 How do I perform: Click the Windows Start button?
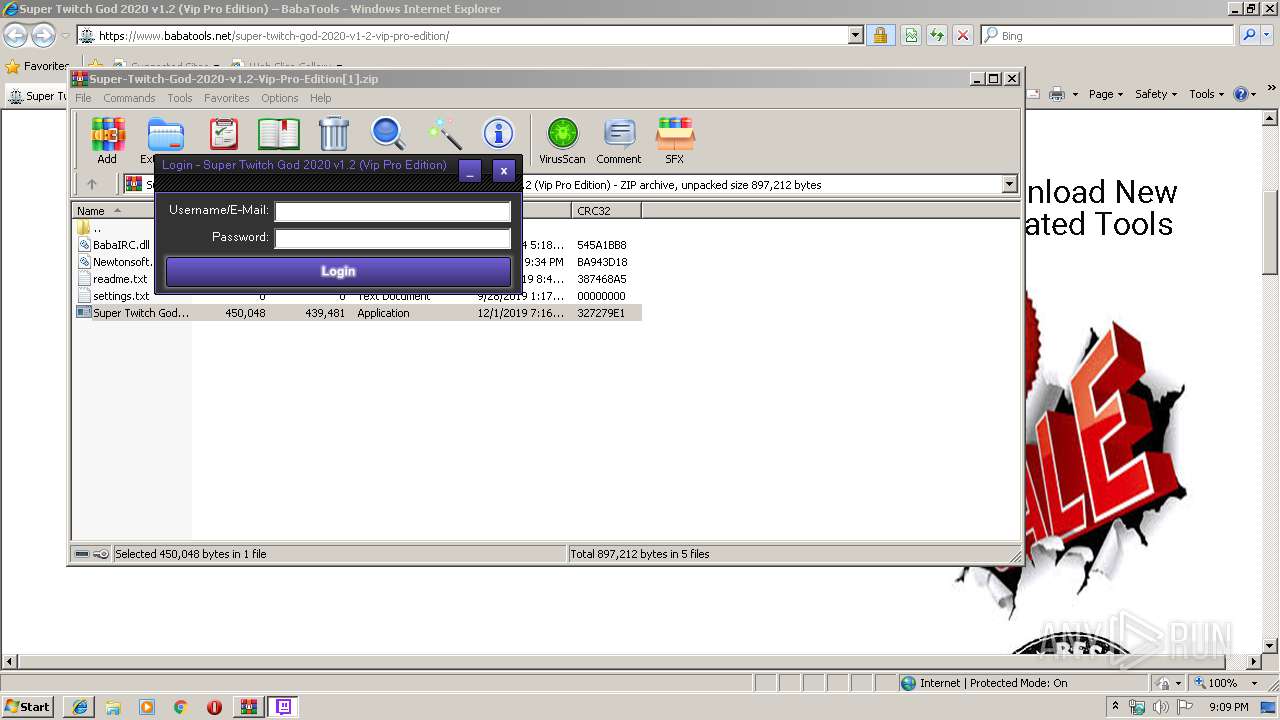pos(27,707)
